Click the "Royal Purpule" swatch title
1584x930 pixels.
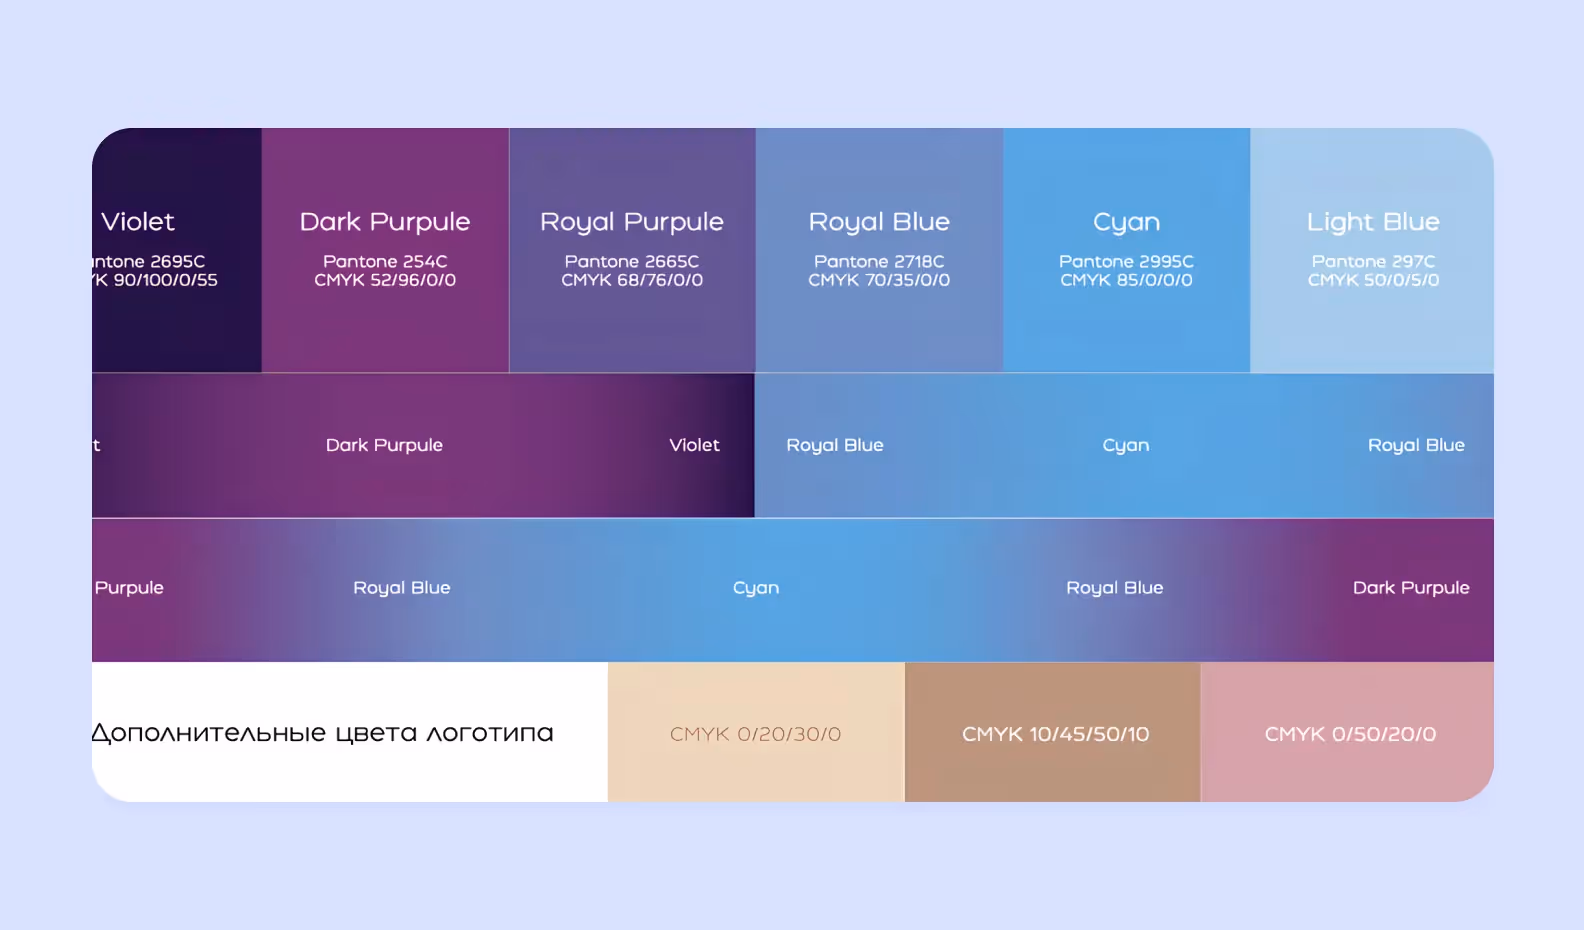(x=632, y=222)
